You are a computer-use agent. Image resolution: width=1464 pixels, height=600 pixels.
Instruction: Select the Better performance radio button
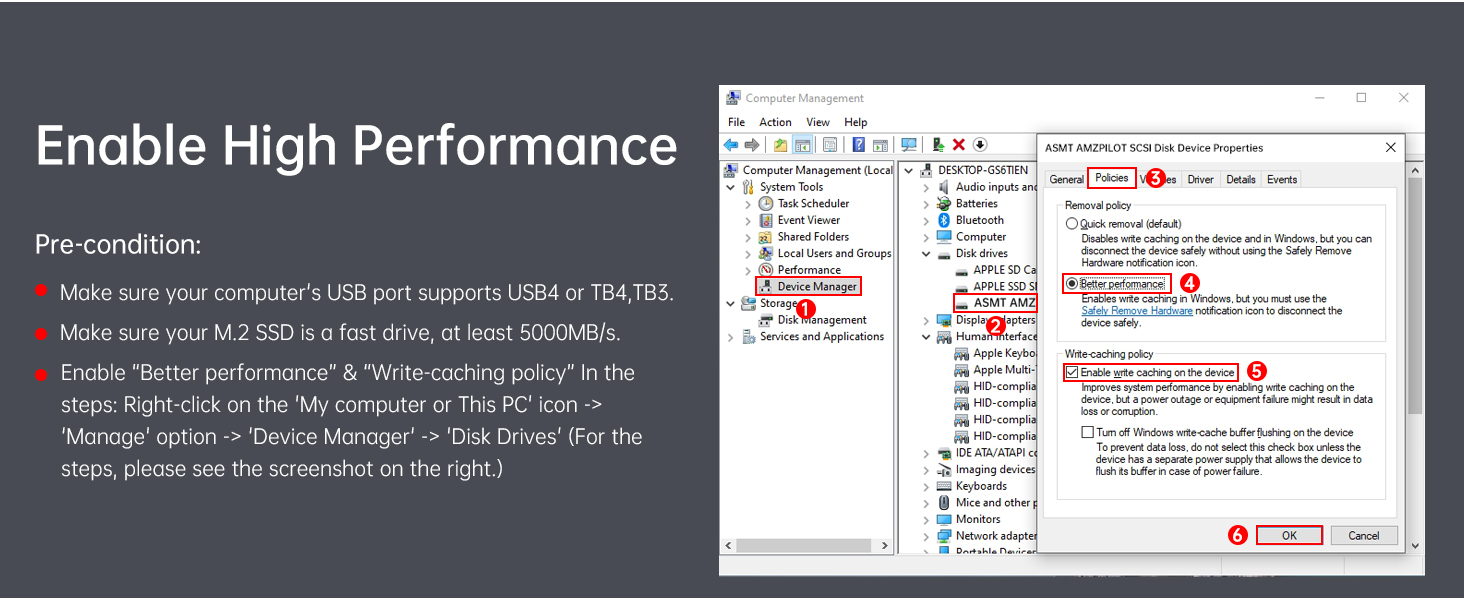(1072, 284)
